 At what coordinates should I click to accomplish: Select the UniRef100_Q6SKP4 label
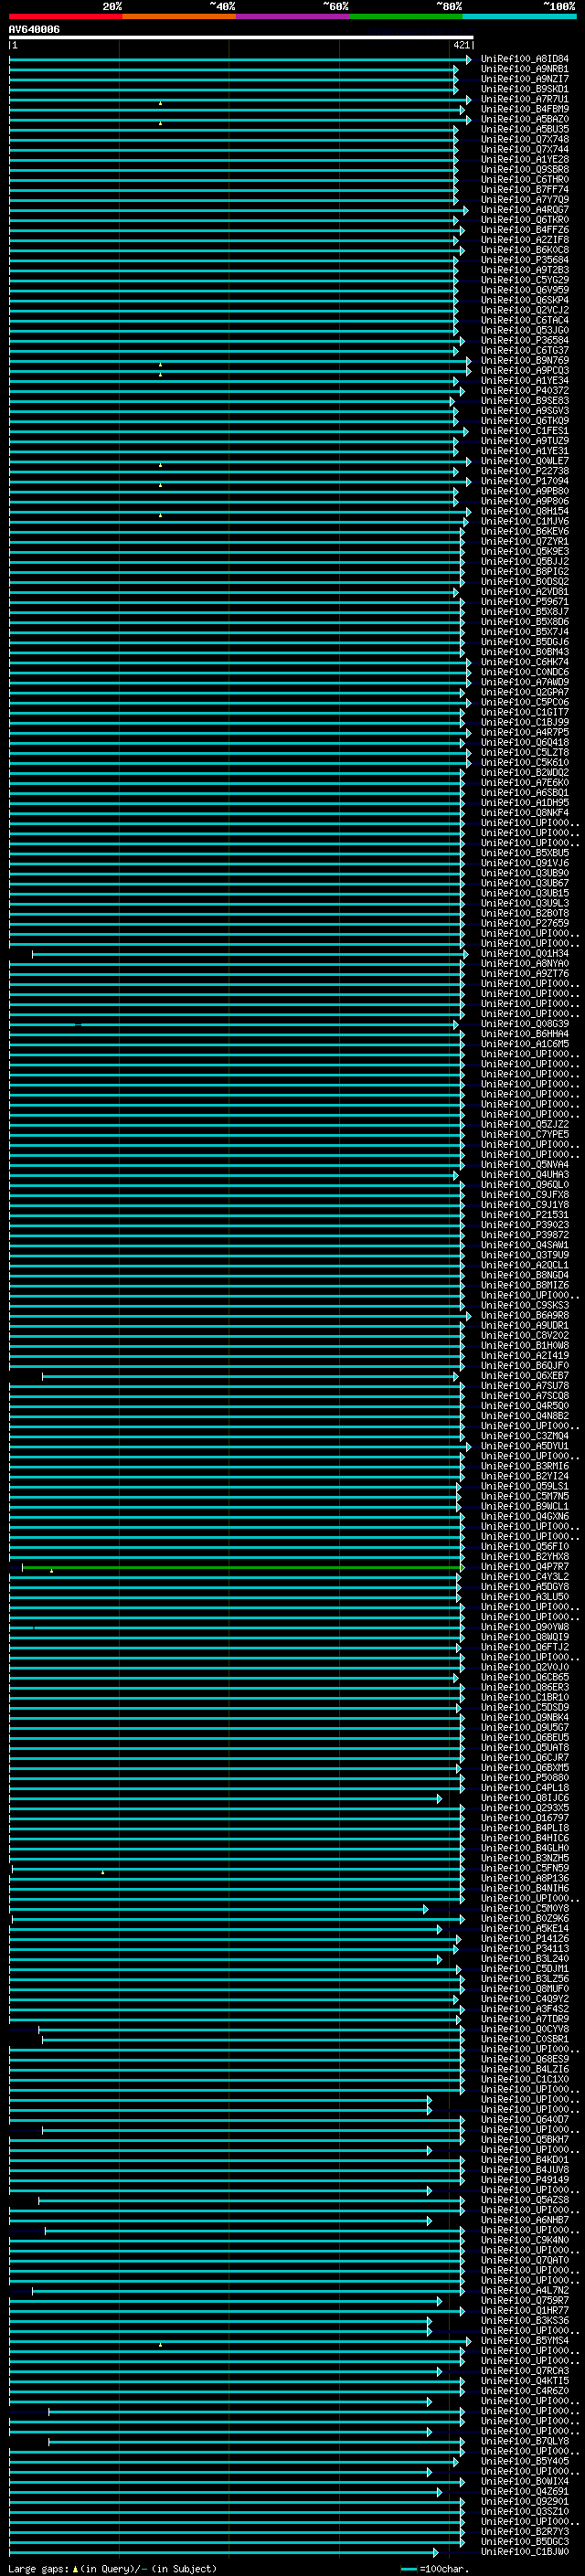coord(524,300)
